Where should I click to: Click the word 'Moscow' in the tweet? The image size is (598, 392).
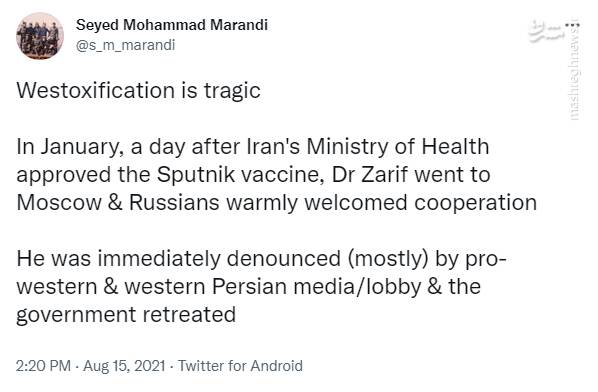coord(59,202)
